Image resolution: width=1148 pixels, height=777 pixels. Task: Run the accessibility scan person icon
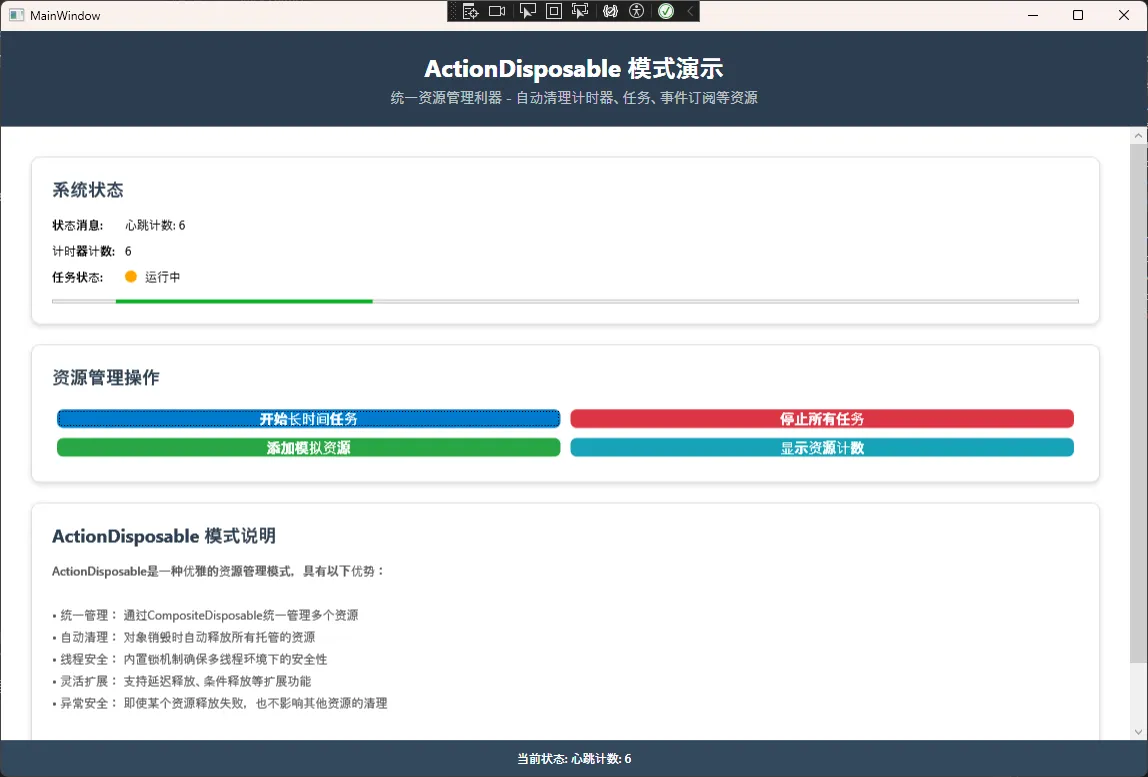(x=637, y=11)
